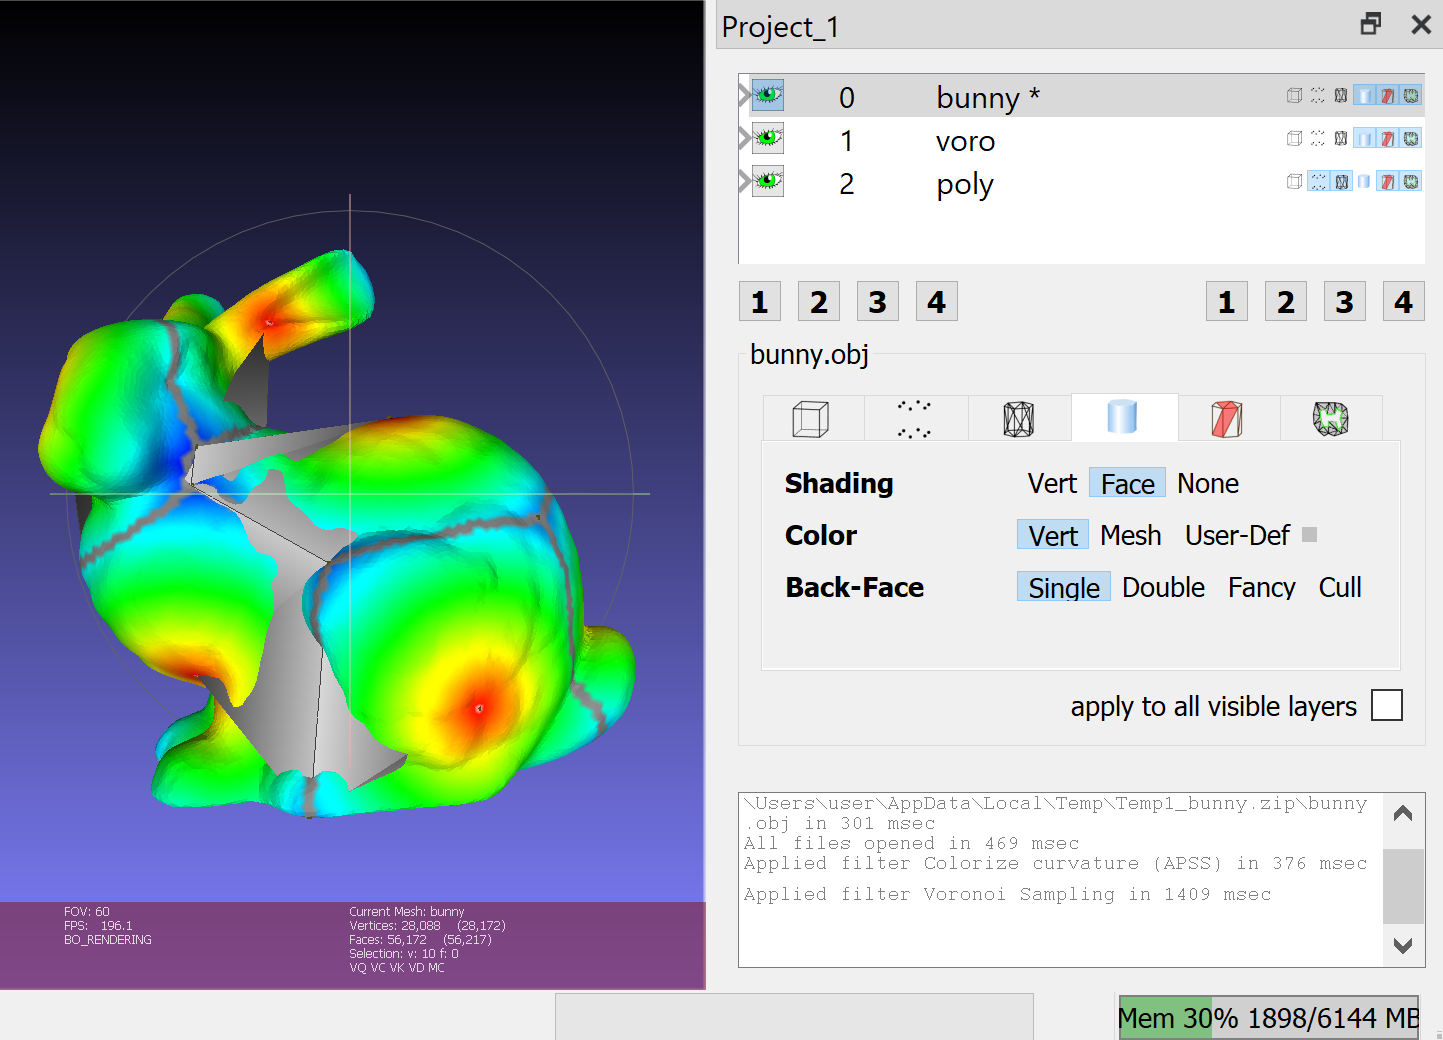Expand the poly layer entry
Screen dimensions: 1443x1040
(742, 181)
